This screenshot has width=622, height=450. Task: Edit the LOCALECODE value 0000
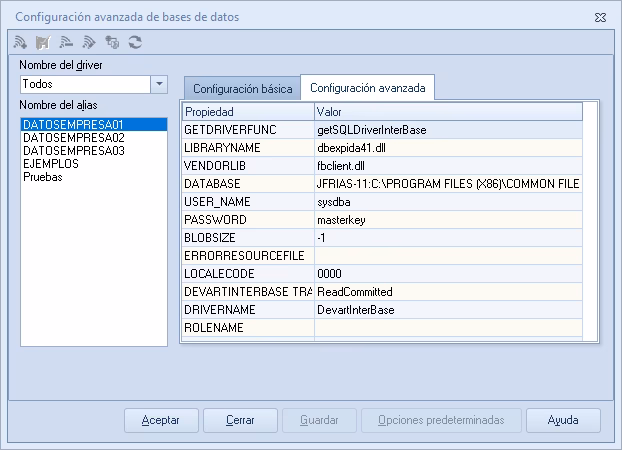tap(449, 274)
